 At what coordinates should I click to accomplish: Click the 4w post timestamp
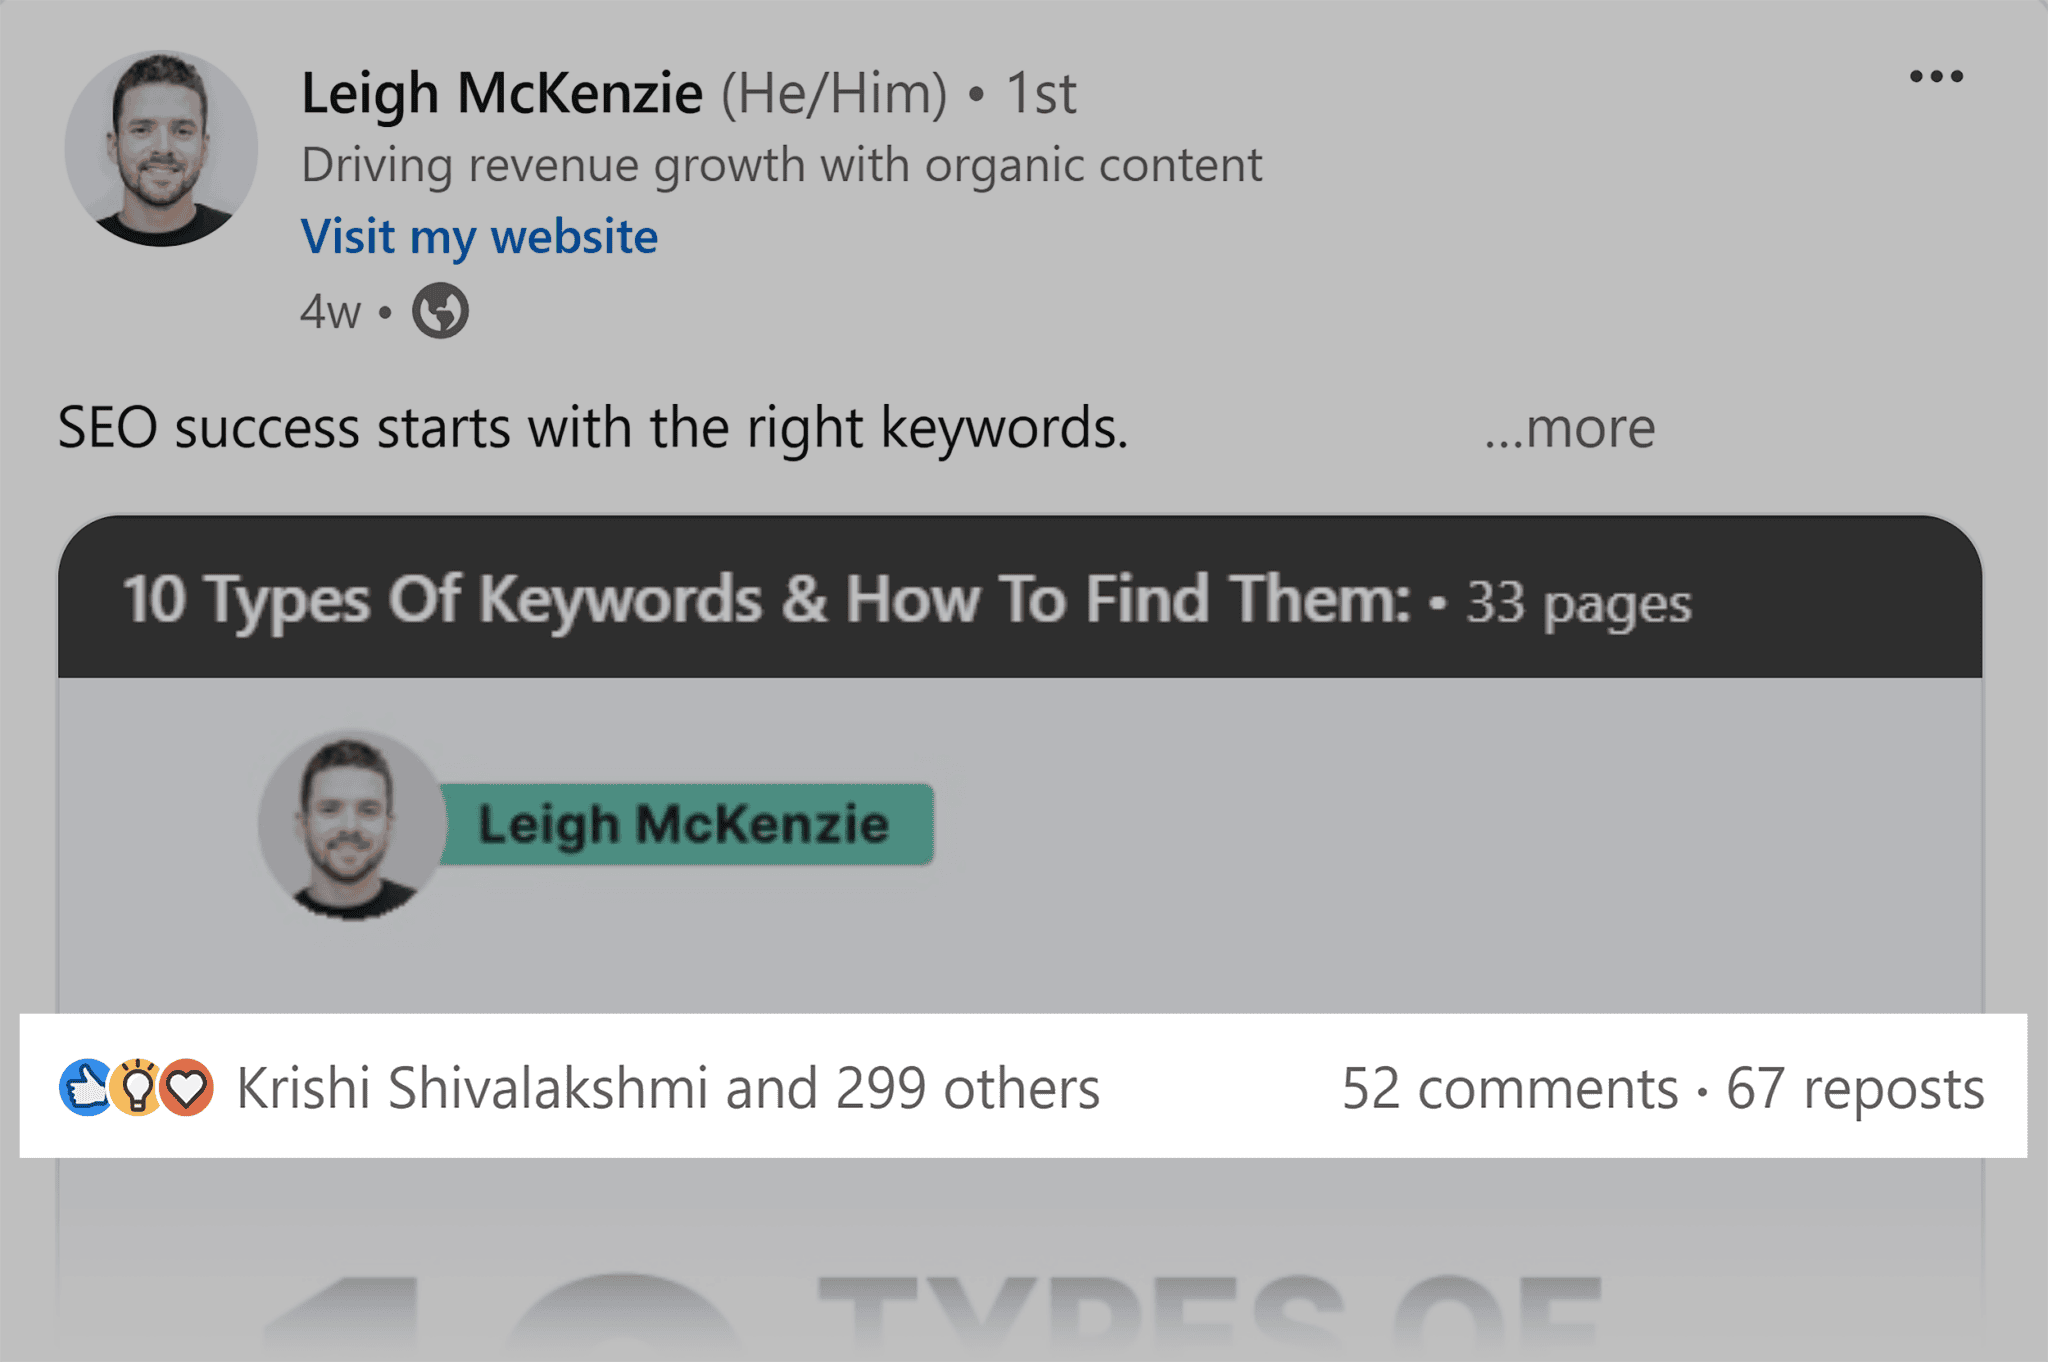(329, 312)
